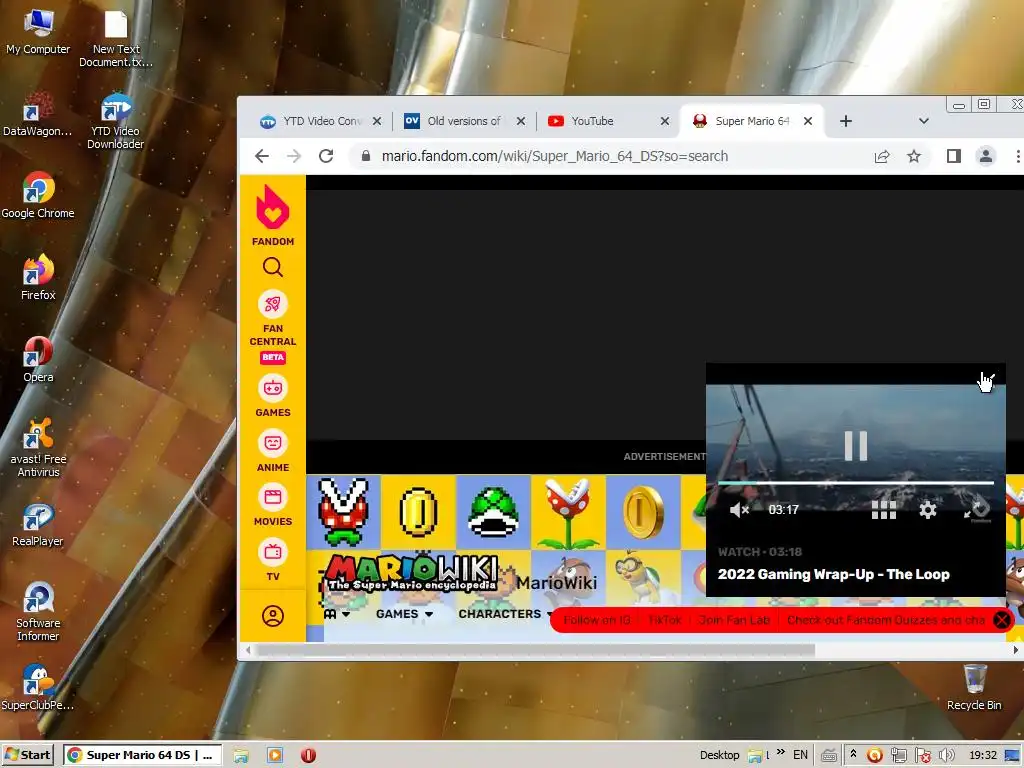
Task: Open user profile icon in Fandom sidebar
Action: pos(273,616)
